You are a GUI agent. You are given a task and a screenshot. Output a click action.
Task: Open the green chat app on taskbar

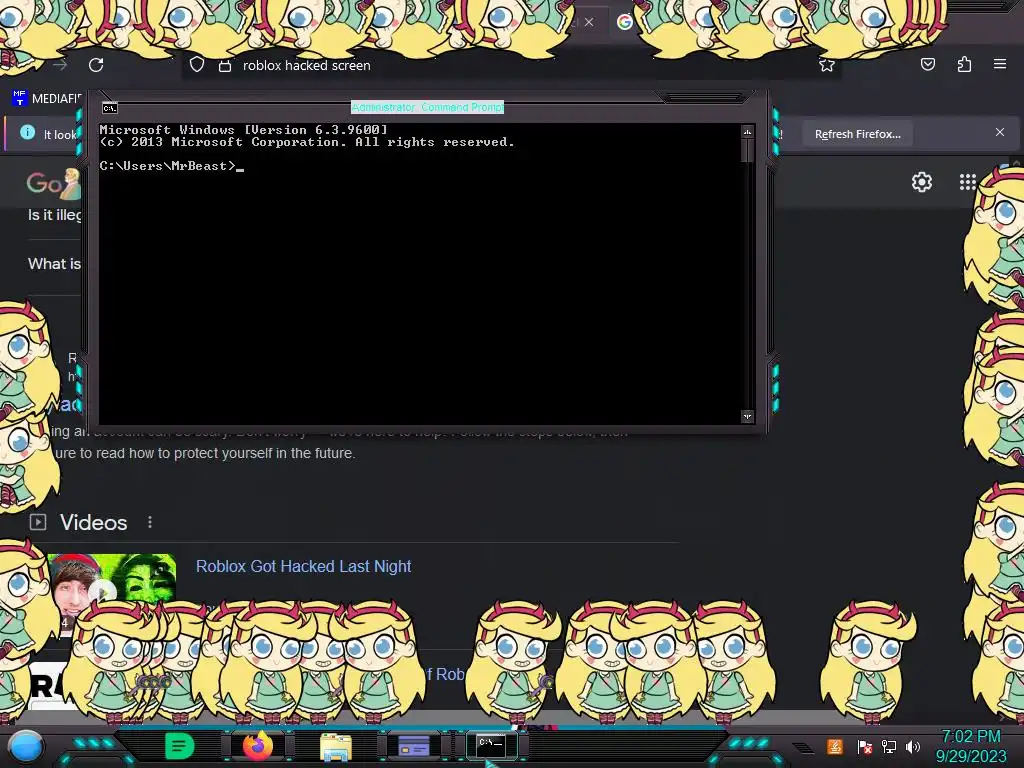[x=180, y=746]
